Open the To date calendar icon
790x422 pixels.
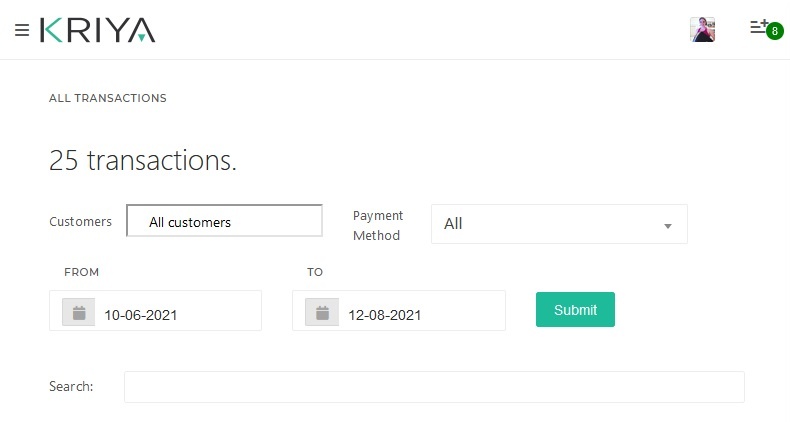point(322,312)
